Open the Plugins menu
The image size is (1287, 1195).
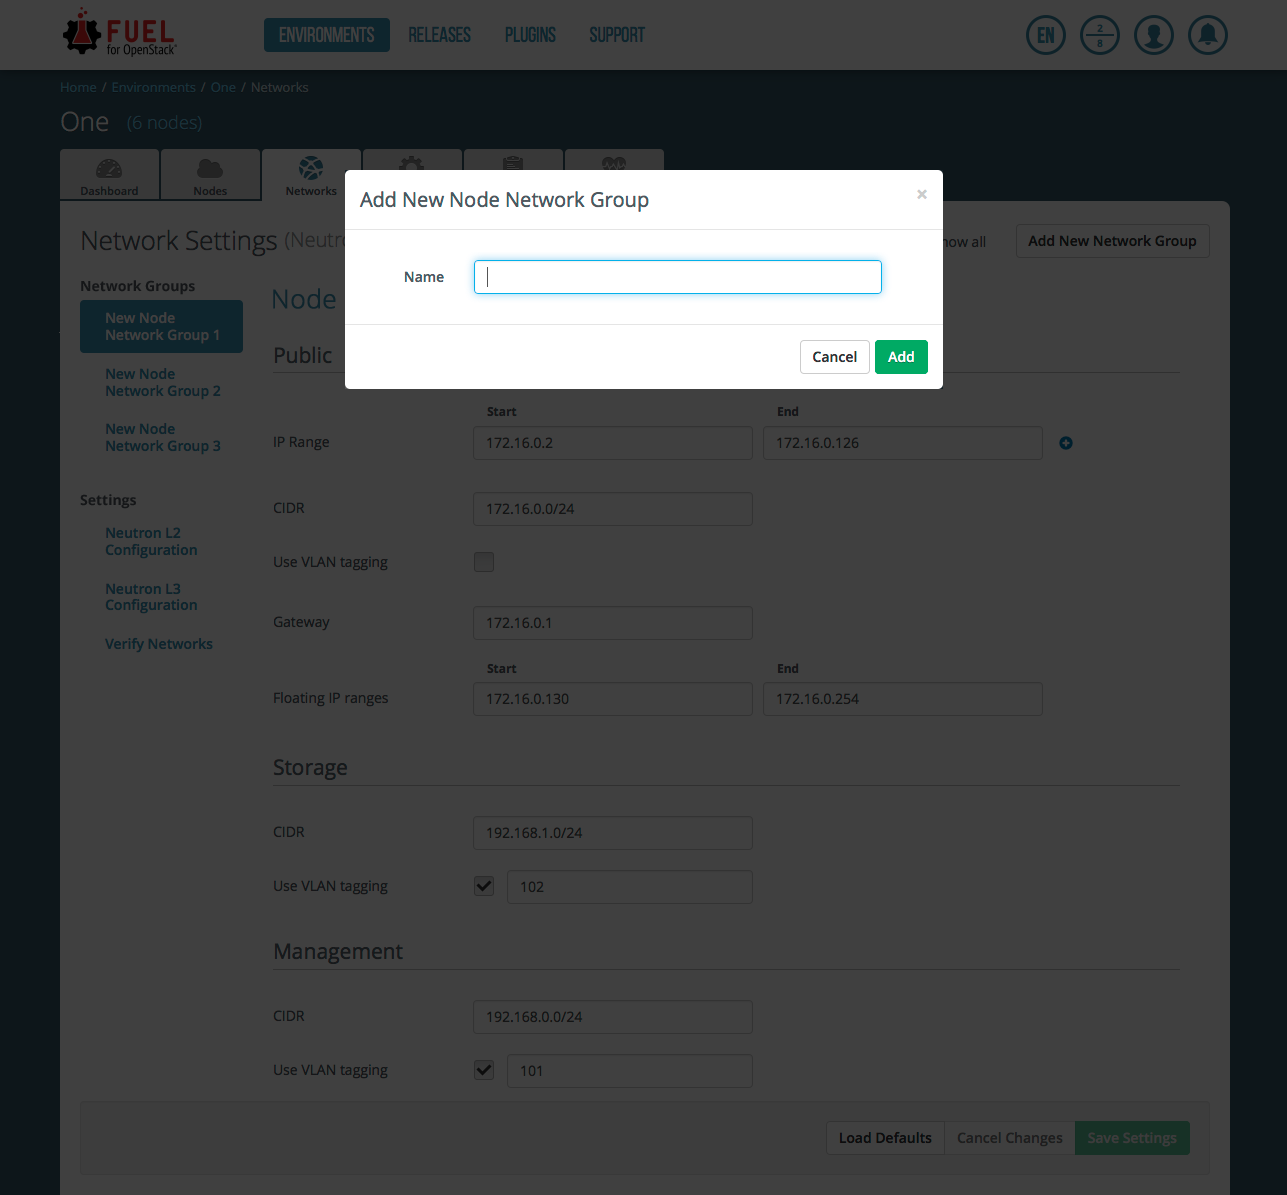530,35
